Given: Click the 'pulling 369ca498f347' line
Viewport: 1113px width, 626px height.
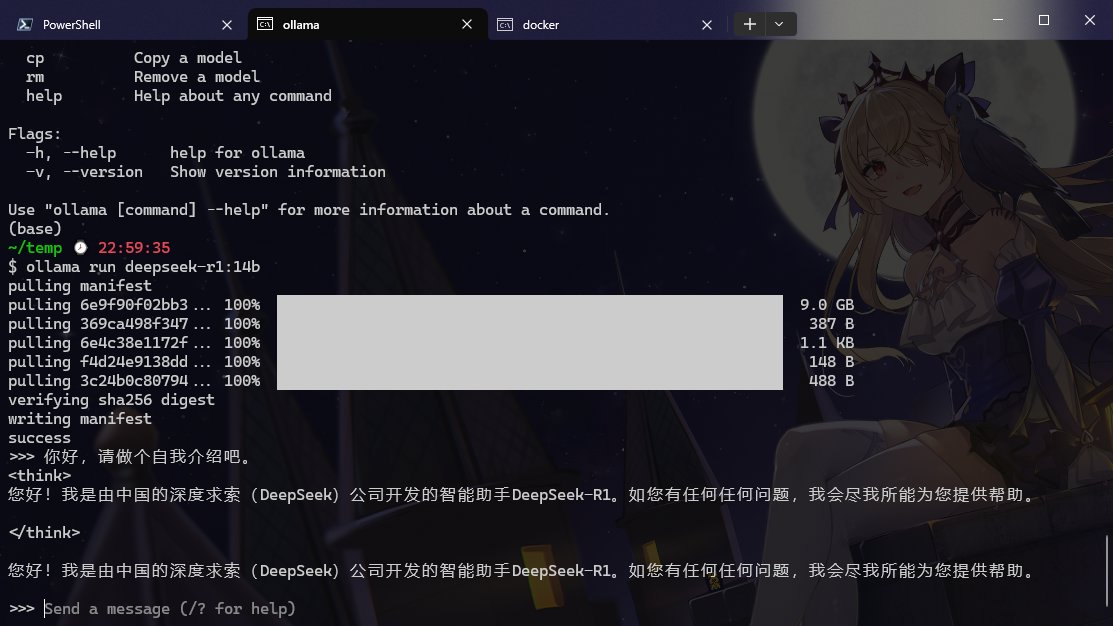Looking at the screenshot, I should click(134, 324).
